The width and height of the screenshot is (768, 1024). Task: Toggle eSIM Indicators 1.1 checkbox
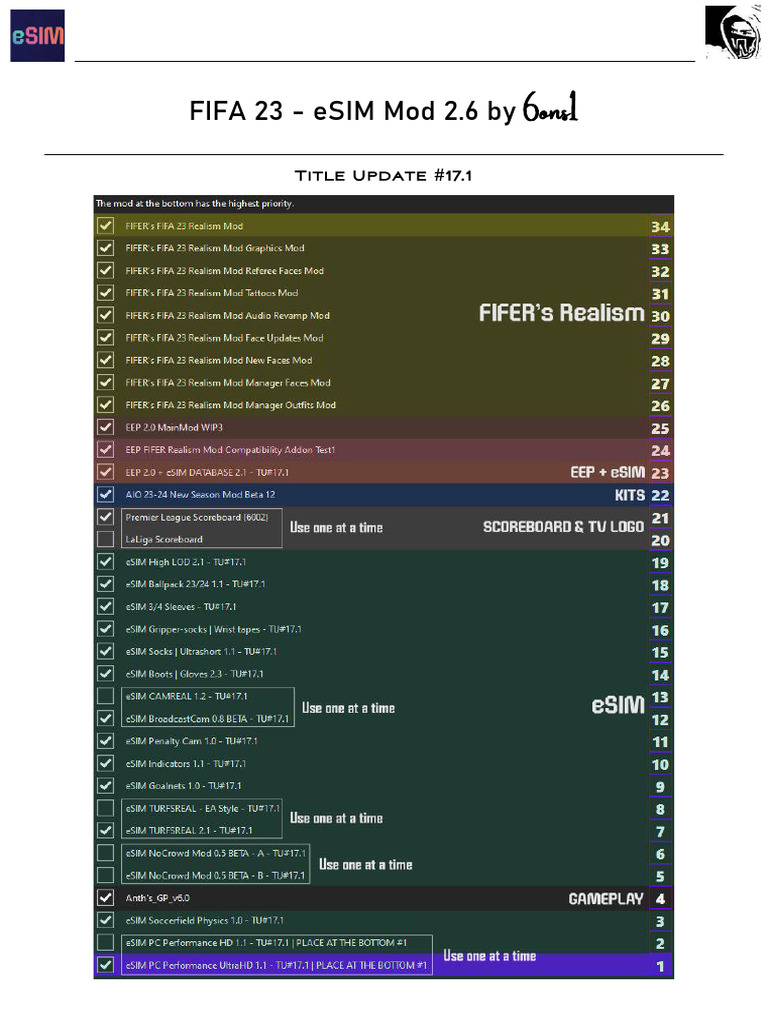click(105, 763)
